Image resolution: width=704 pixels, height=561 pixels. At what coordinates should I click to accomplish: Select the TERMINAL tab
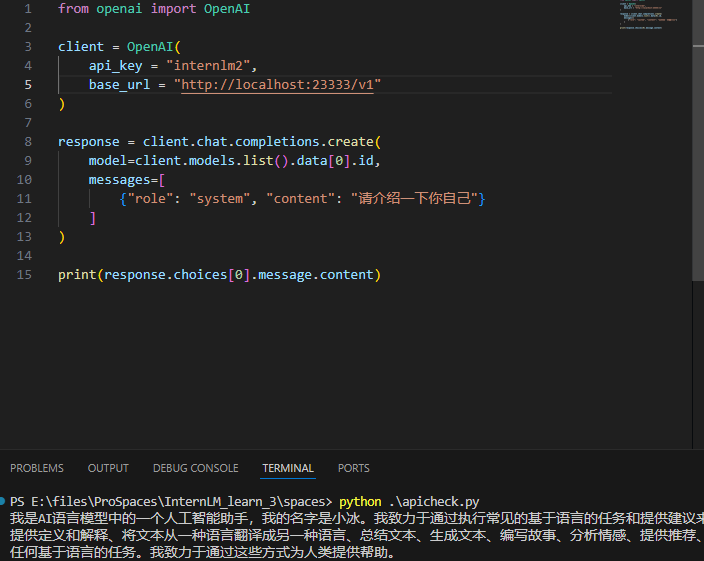point(288,468)
